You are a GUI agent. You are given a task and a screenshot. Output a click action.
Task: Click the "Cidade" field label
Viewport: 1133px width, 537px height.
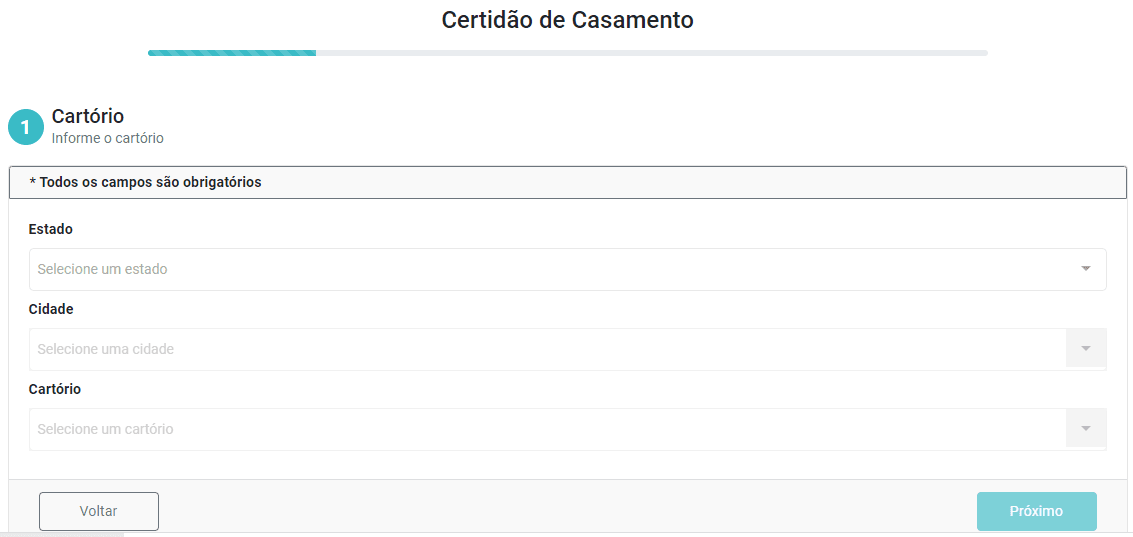51,309
